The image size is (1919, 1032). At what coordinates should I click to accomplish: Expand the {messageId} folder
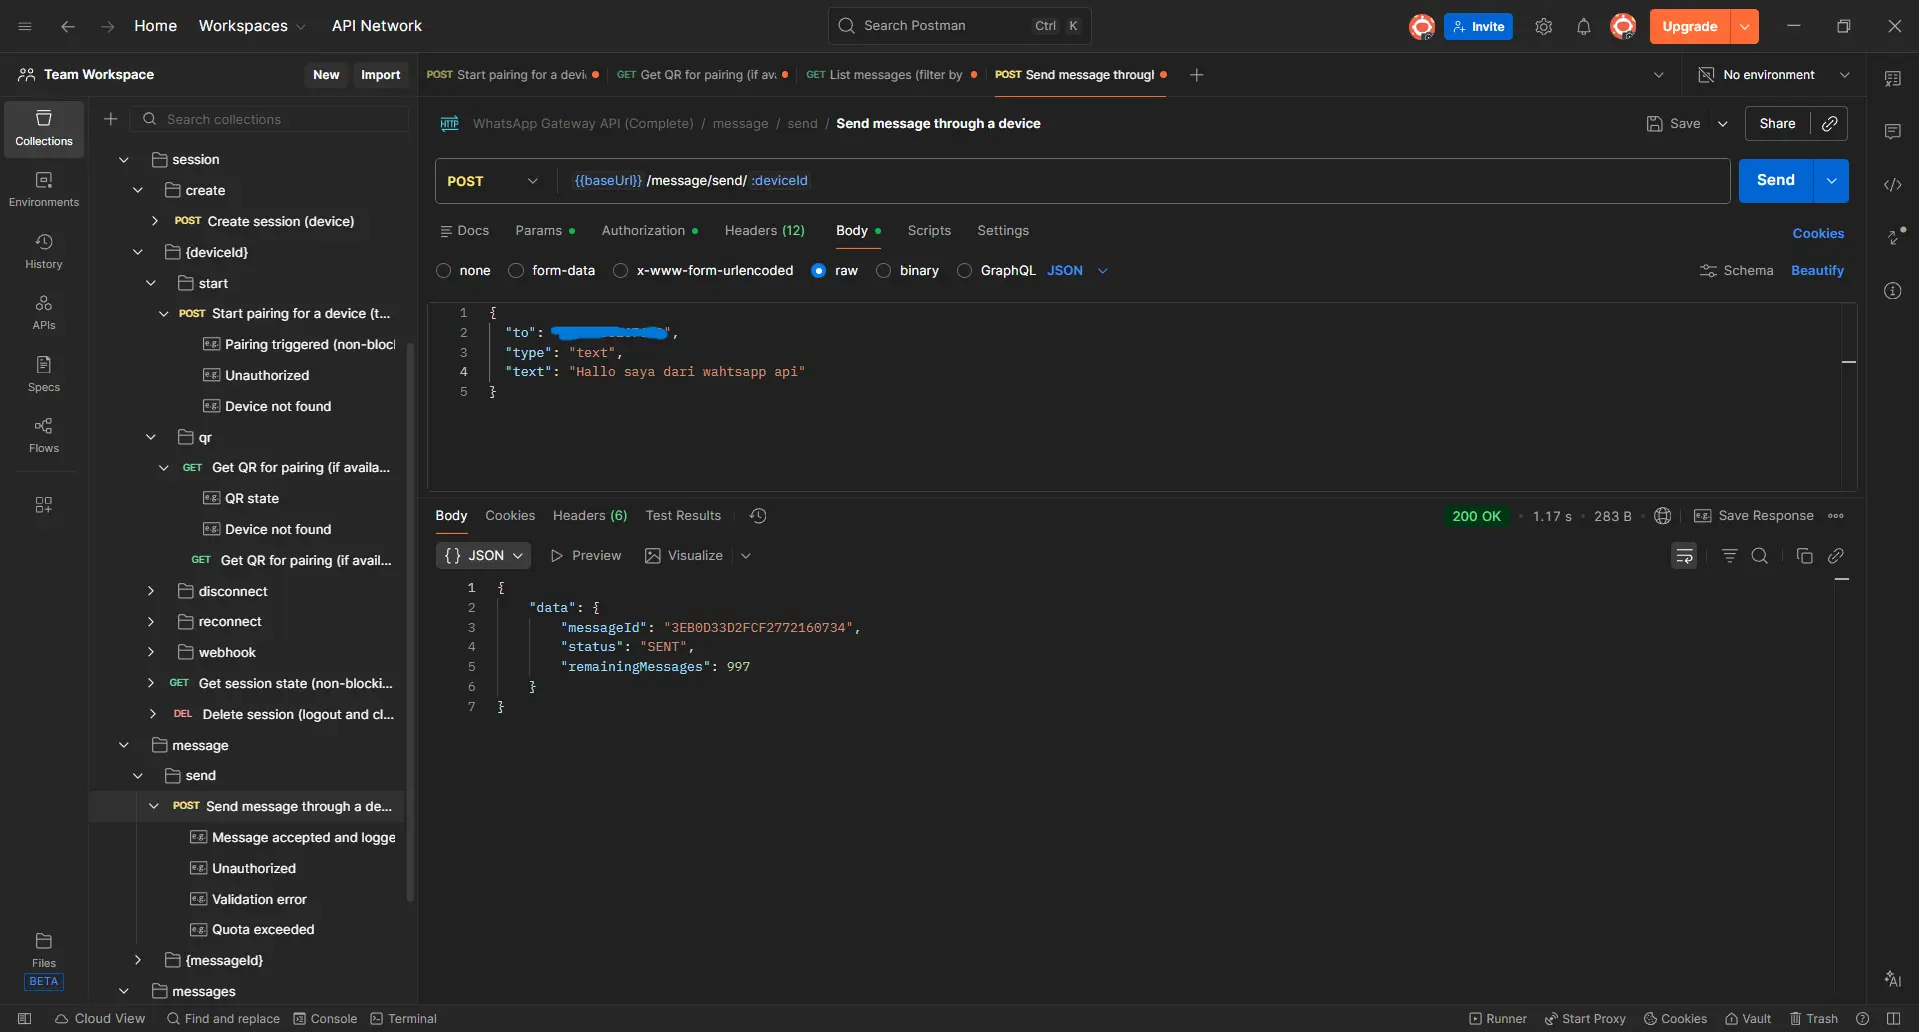138,960
